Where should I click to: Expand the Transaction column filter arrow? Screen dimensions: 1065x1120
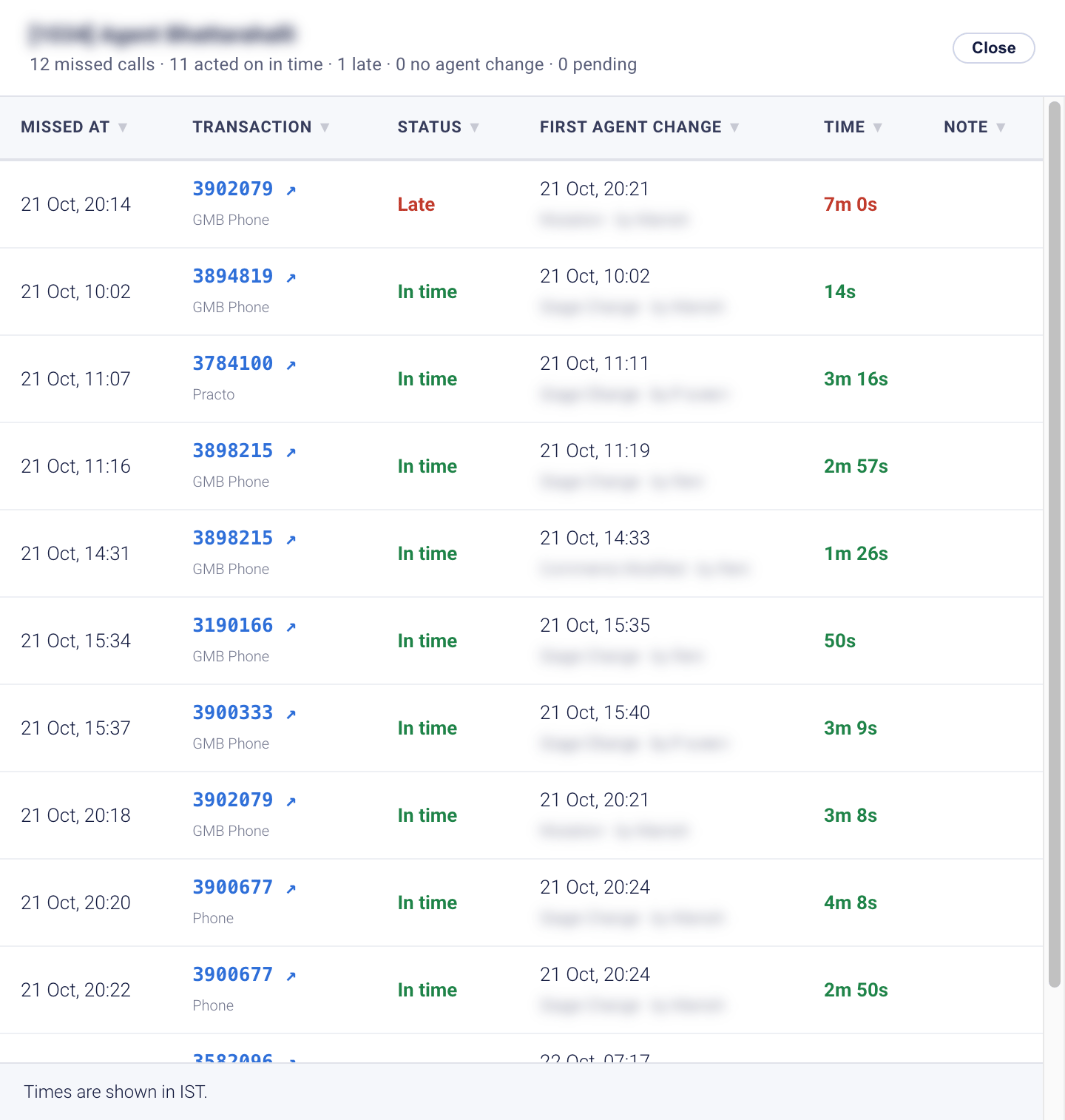click(325, 127)
